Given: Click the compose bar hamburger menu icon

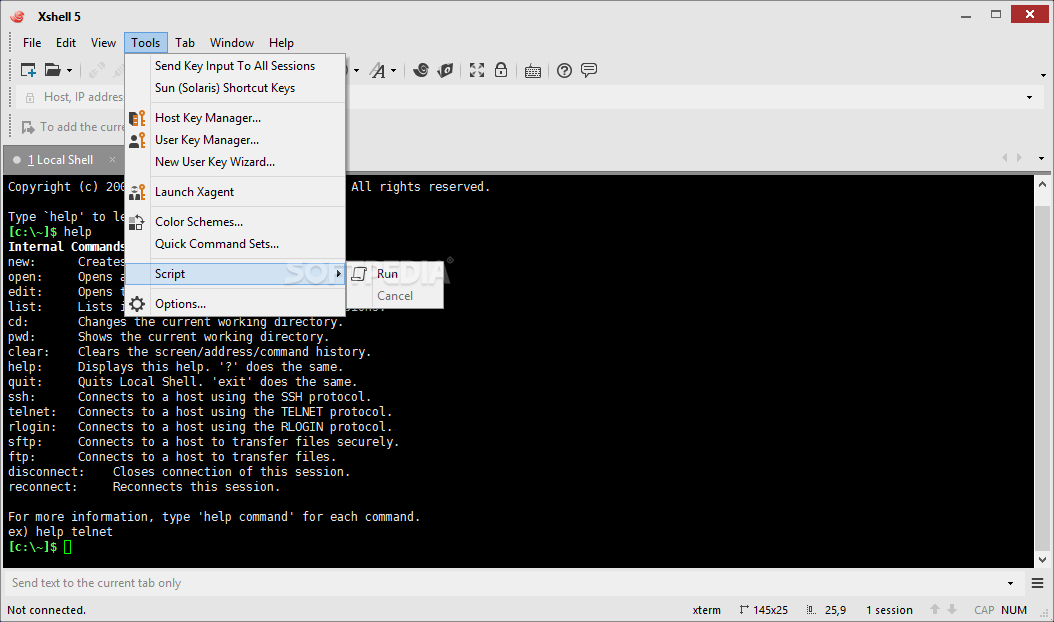Looking at the screenshot, I should pos(1037,583).
